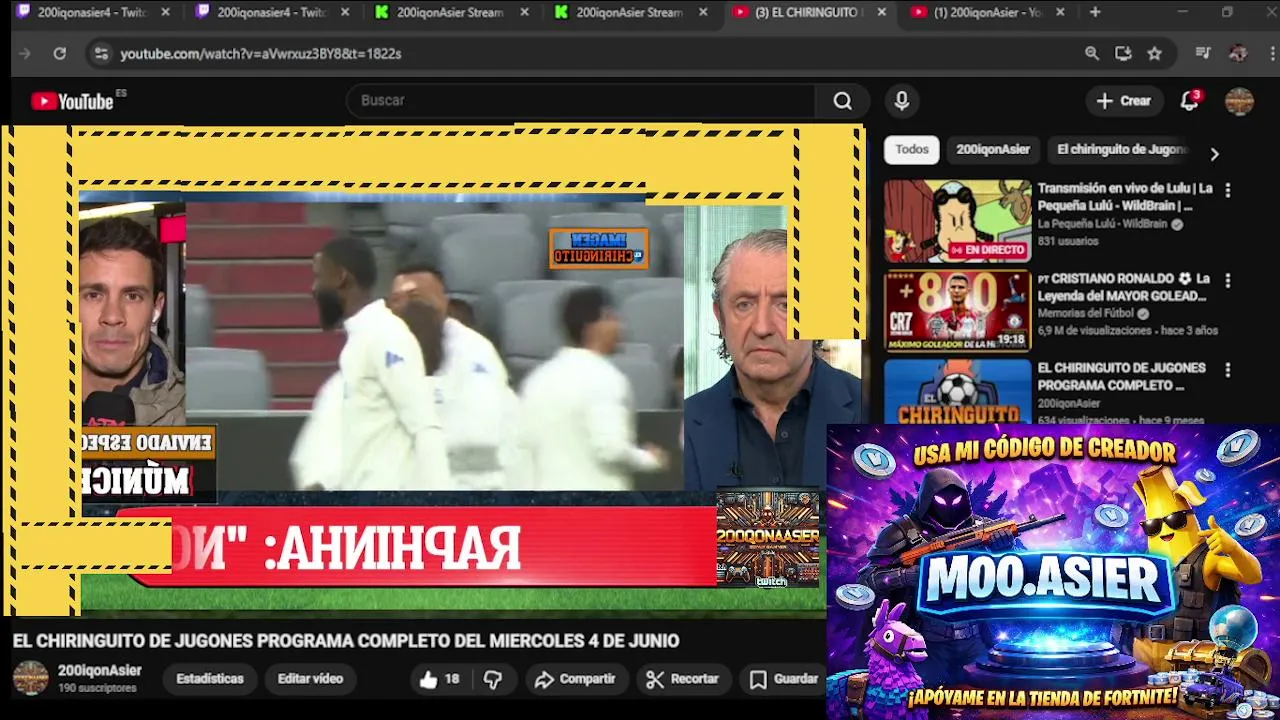
Task: Open options for Lulu live stream video
Action: pyautogui.click(x=1228, y=190)
